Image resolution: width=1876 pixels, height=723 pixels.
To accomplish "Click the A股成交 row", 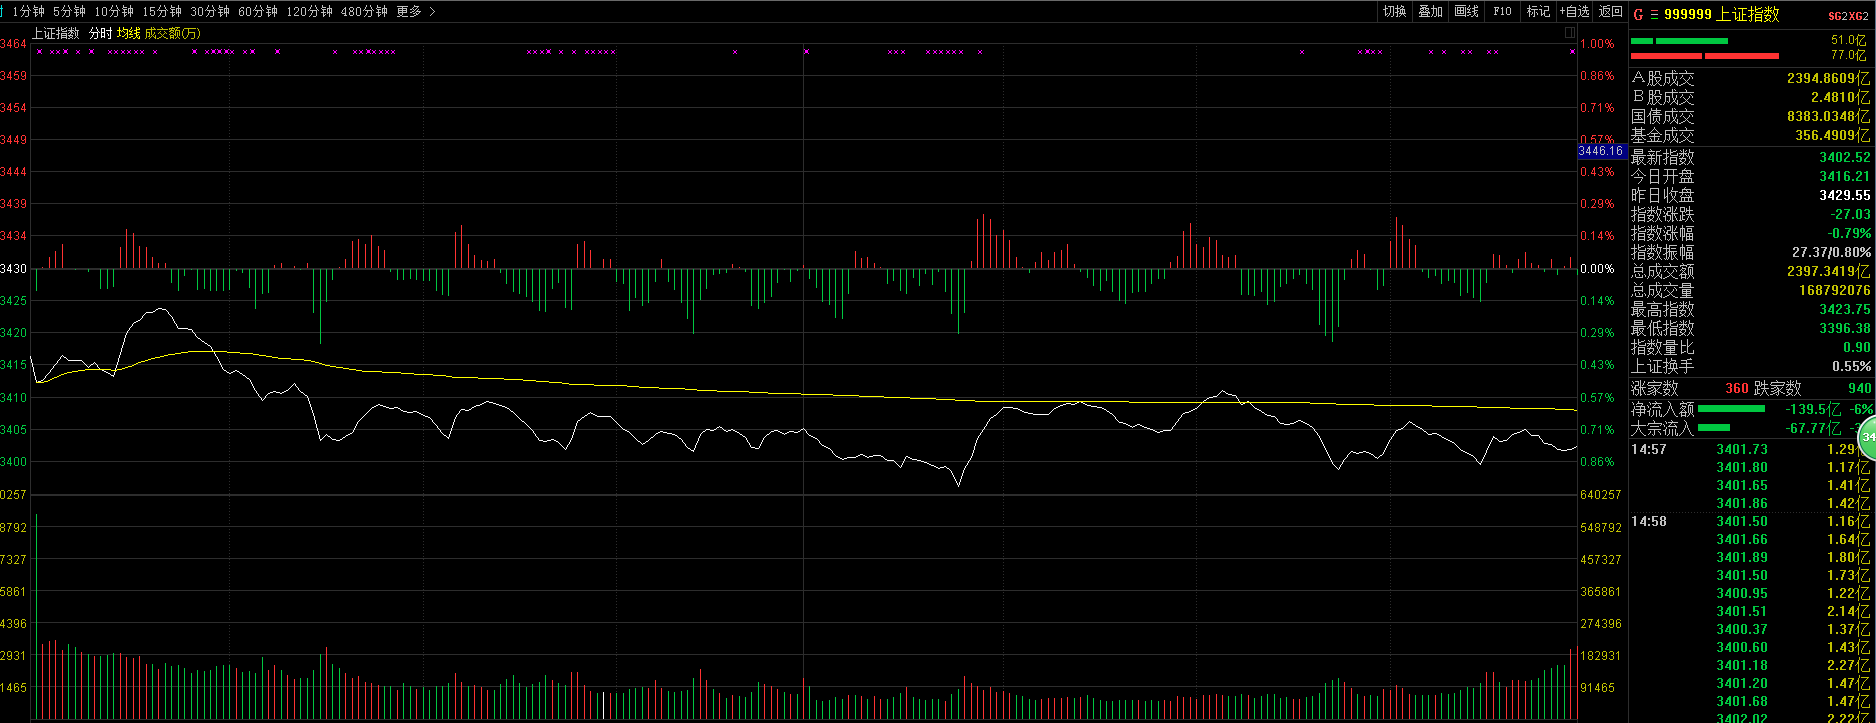I will 1751,78.
